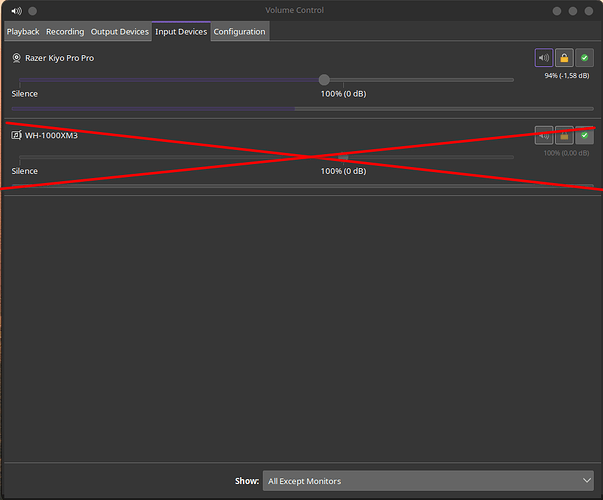Click the headset icon beside WH-1000XM3
The height and width of the screenshot is (500, 603).
point(16,135)
